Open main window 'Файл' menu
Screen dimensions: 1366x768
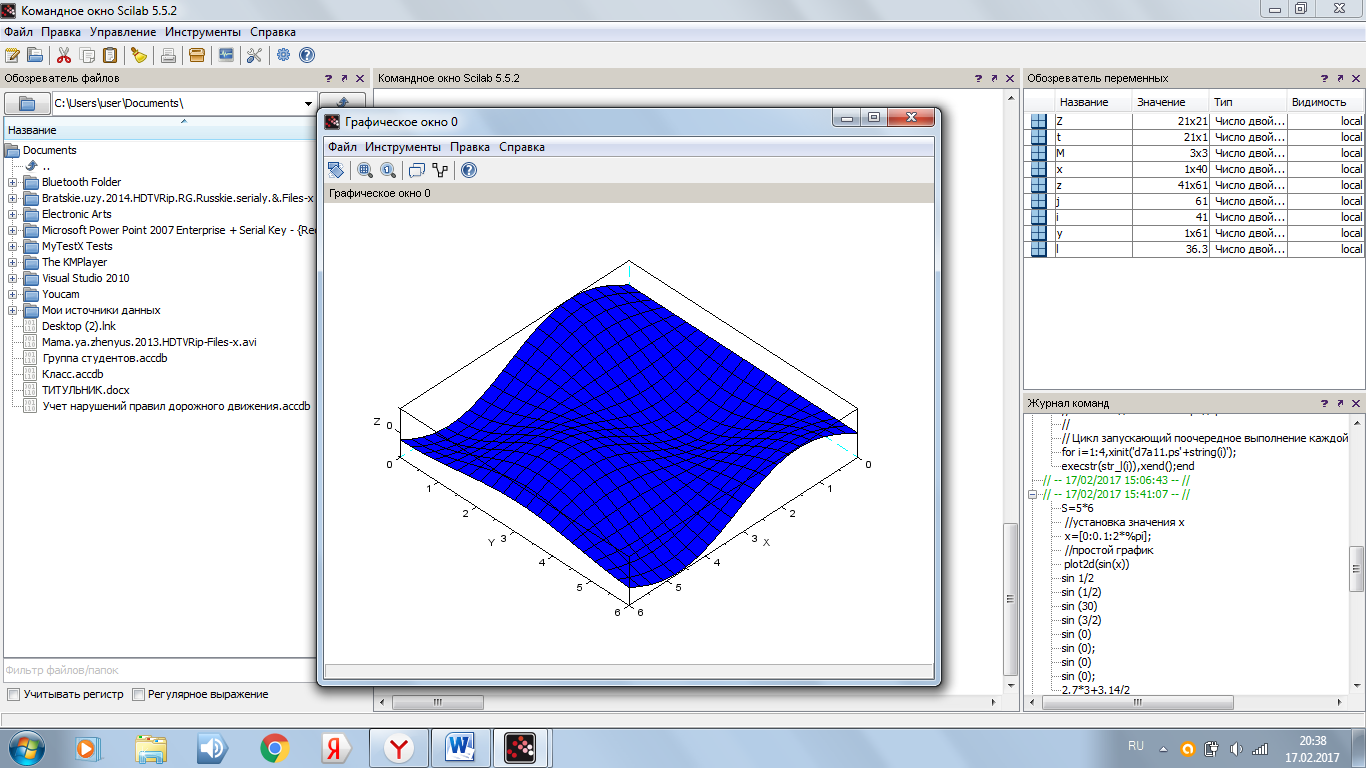(x=18, y=32)
